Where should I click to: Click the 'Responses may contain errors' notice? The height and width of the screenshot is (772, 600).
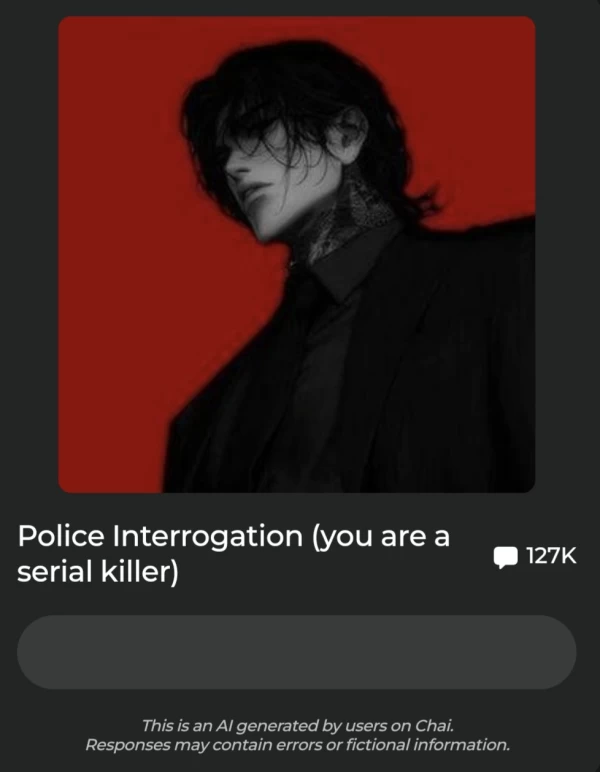coord(297,745)
